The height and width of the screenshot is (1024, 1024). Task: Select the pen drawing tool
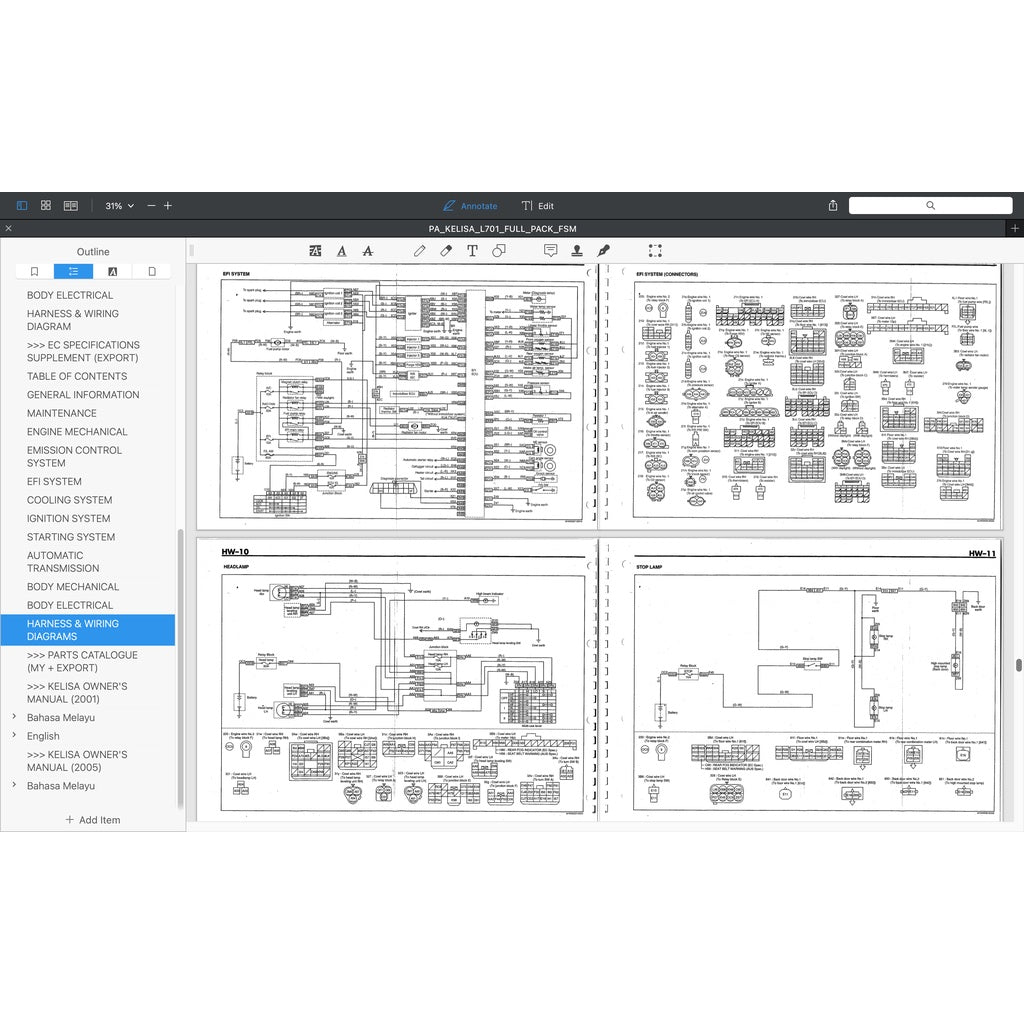[x=419, y=251]
